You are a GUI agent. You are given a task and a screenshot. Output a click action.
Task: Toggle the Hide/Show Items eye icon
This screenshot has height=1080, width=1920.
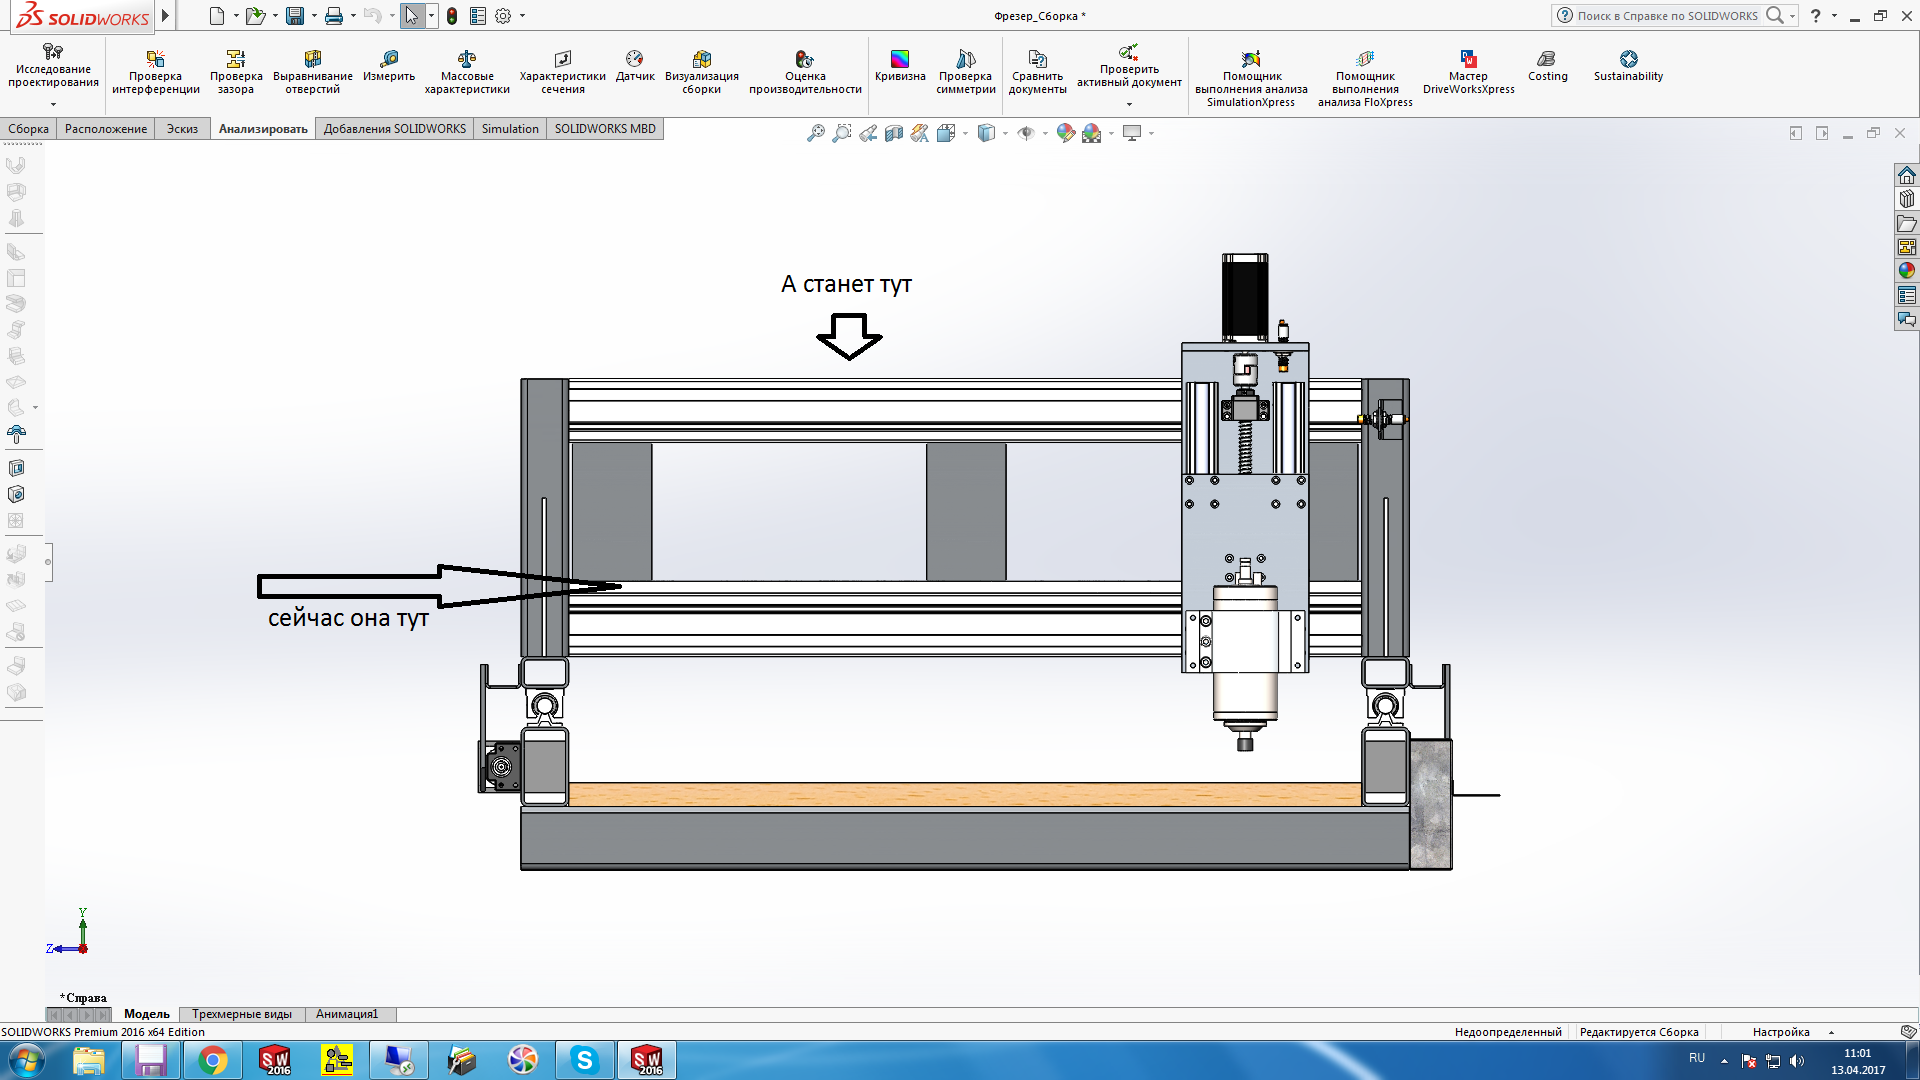[x=1026, y=133]
